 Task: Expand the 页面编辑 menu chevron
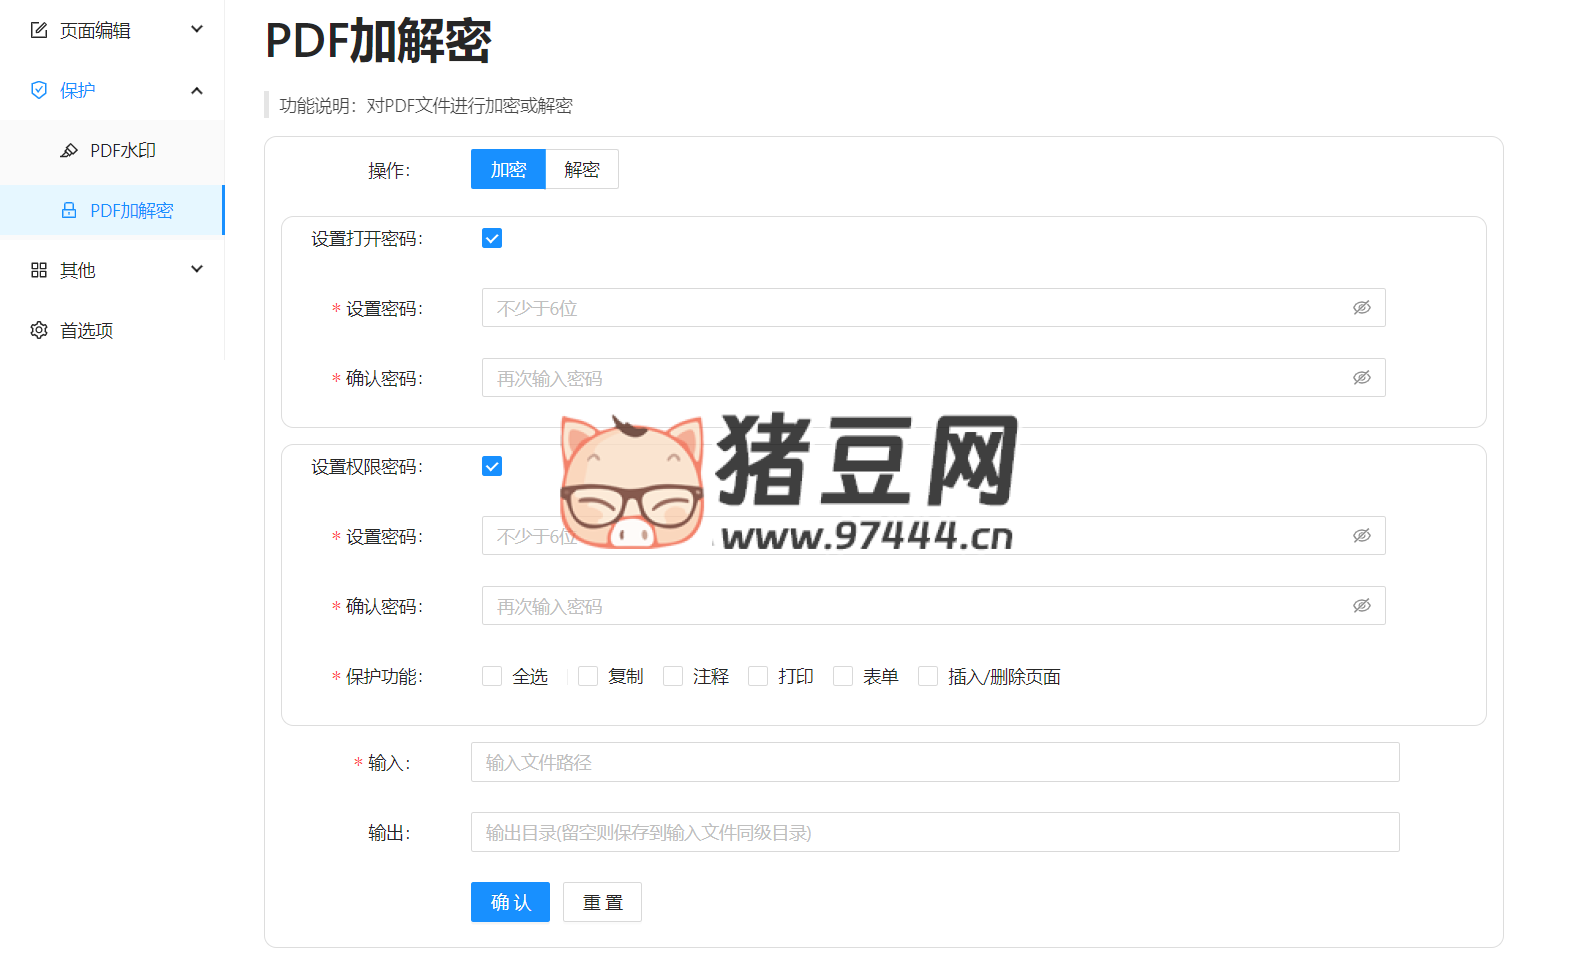pyautogui.click(x=197, y=29)
